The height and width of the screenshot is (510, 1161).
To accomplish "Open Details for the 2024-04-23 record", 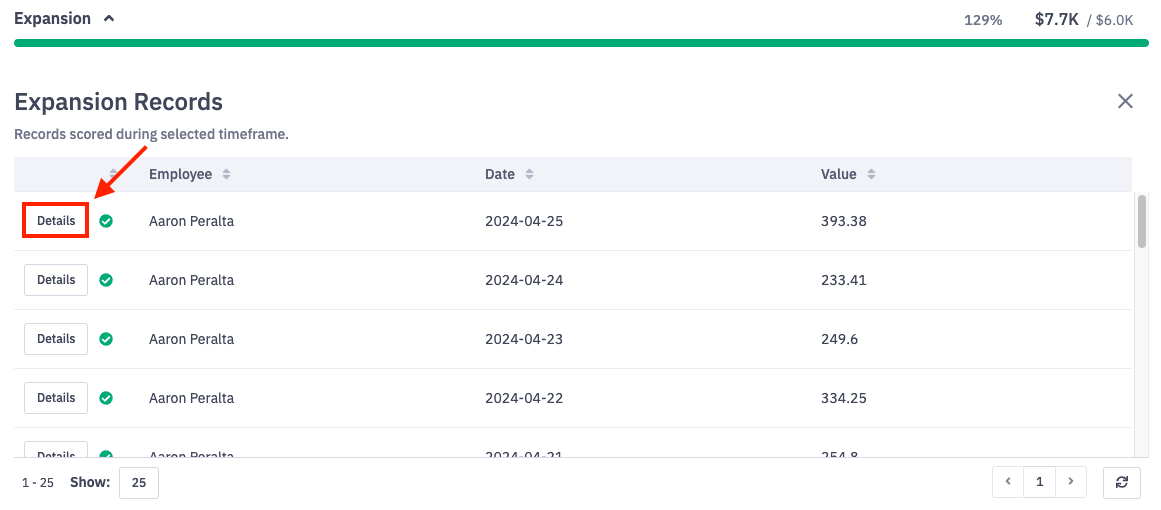I will [x=56, y=339].
